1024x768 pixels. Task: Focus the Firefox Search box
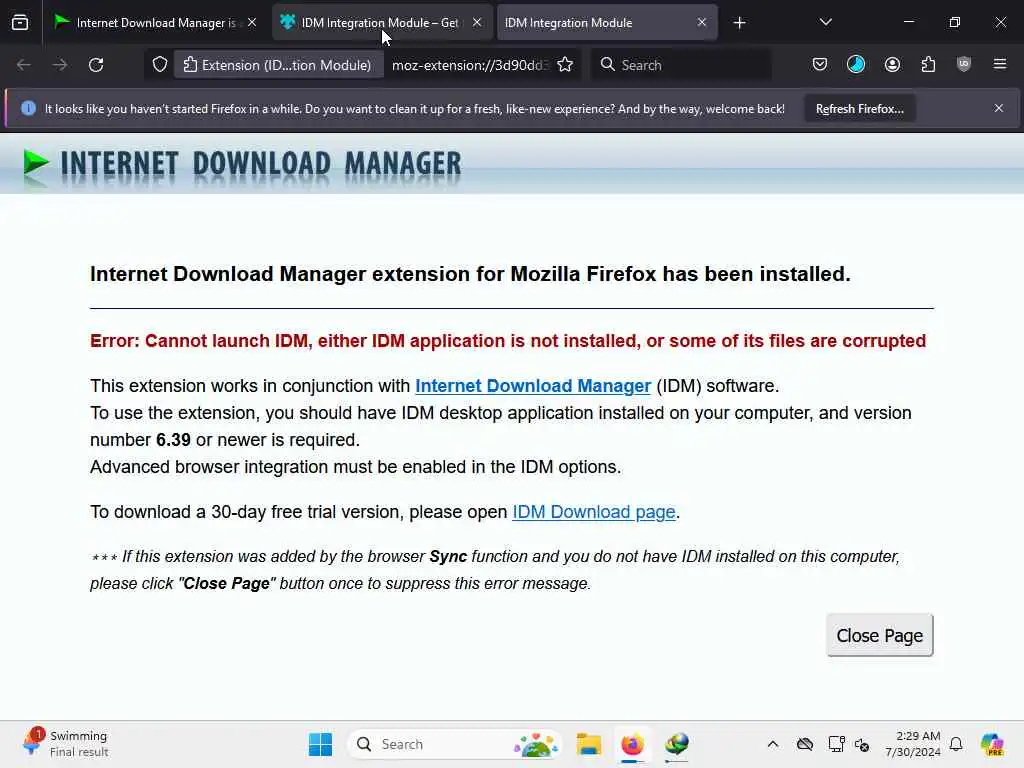click(x=680, y=65)
